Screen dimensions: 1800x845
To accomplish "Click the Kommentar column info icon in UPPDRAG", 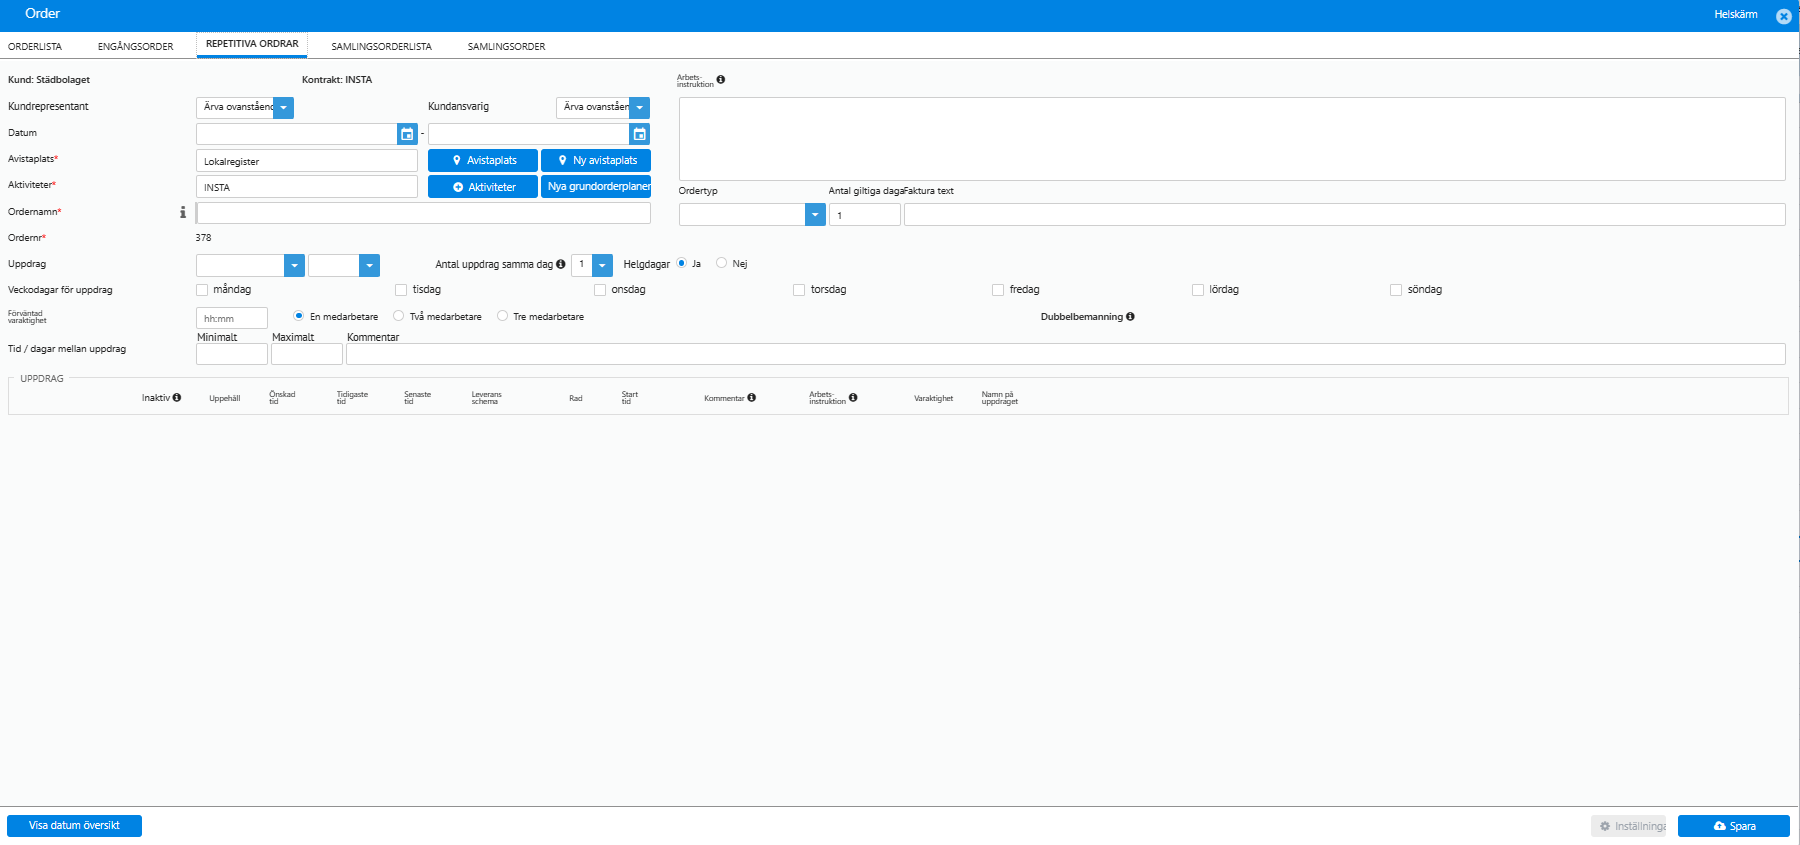I will click(752, 398).
